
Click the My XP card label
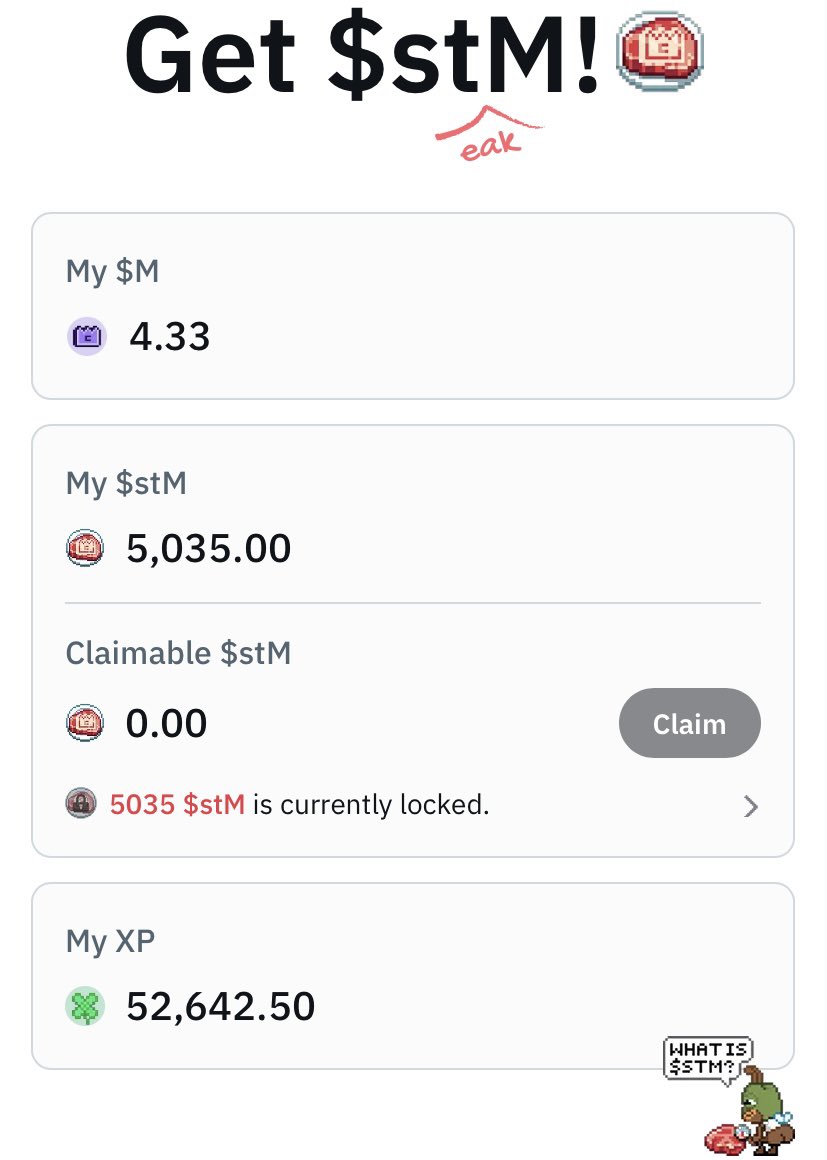tap(110, 942)
